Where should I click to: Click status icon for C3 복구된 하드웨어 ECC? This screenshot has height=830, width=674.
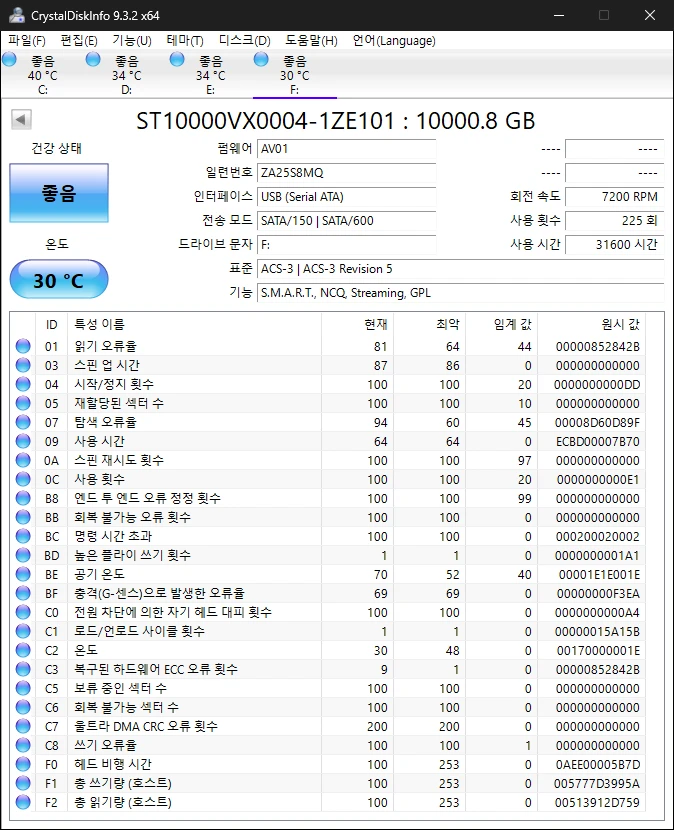pos(23,669)
